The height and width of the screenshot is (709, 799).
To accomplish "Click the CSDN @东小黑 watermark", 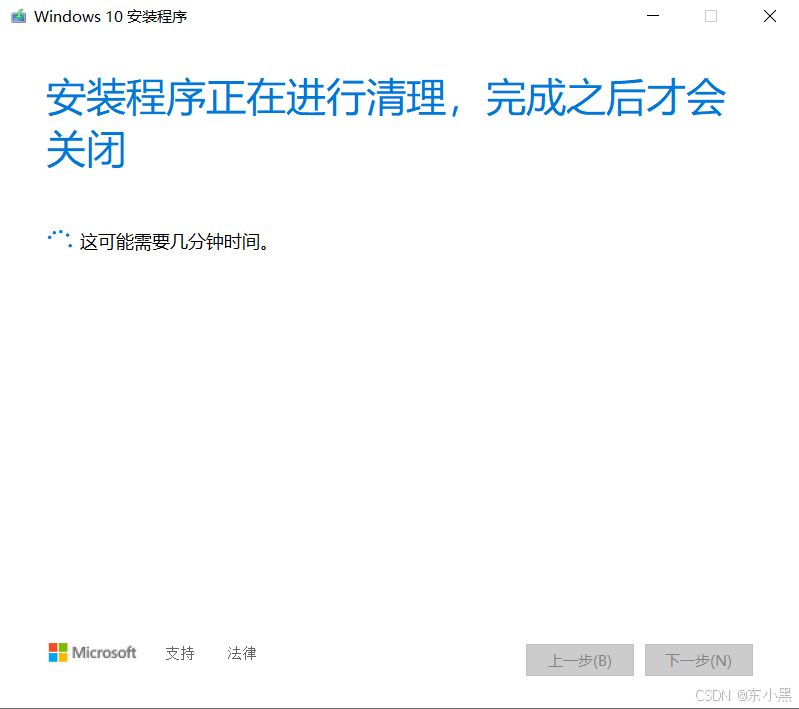I will (743, 695).
